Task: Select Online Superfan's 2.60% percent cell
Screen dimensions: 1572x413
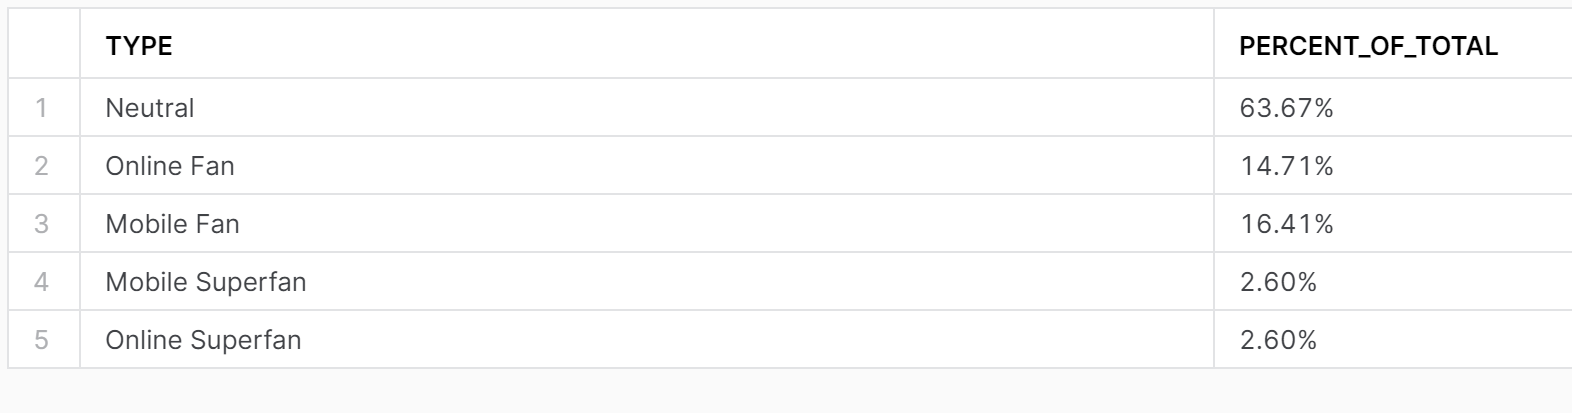Action: tap(1278, 340)
